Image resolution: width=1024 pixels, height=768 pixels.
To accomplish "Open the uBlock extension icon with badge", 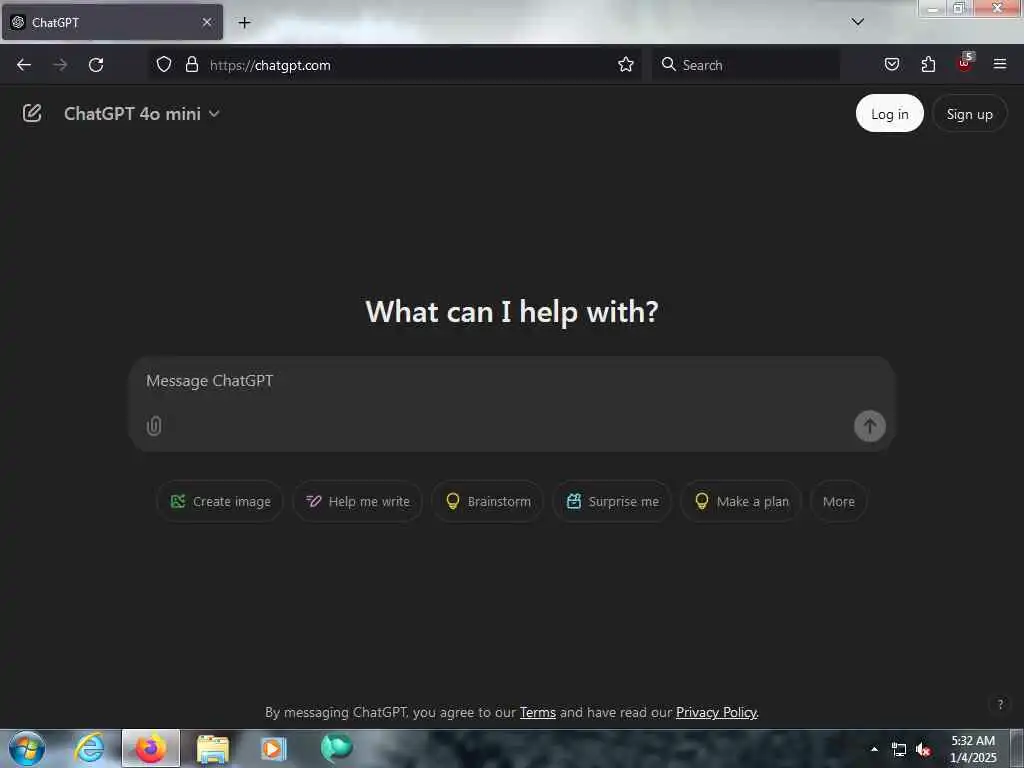I will 965,63.
